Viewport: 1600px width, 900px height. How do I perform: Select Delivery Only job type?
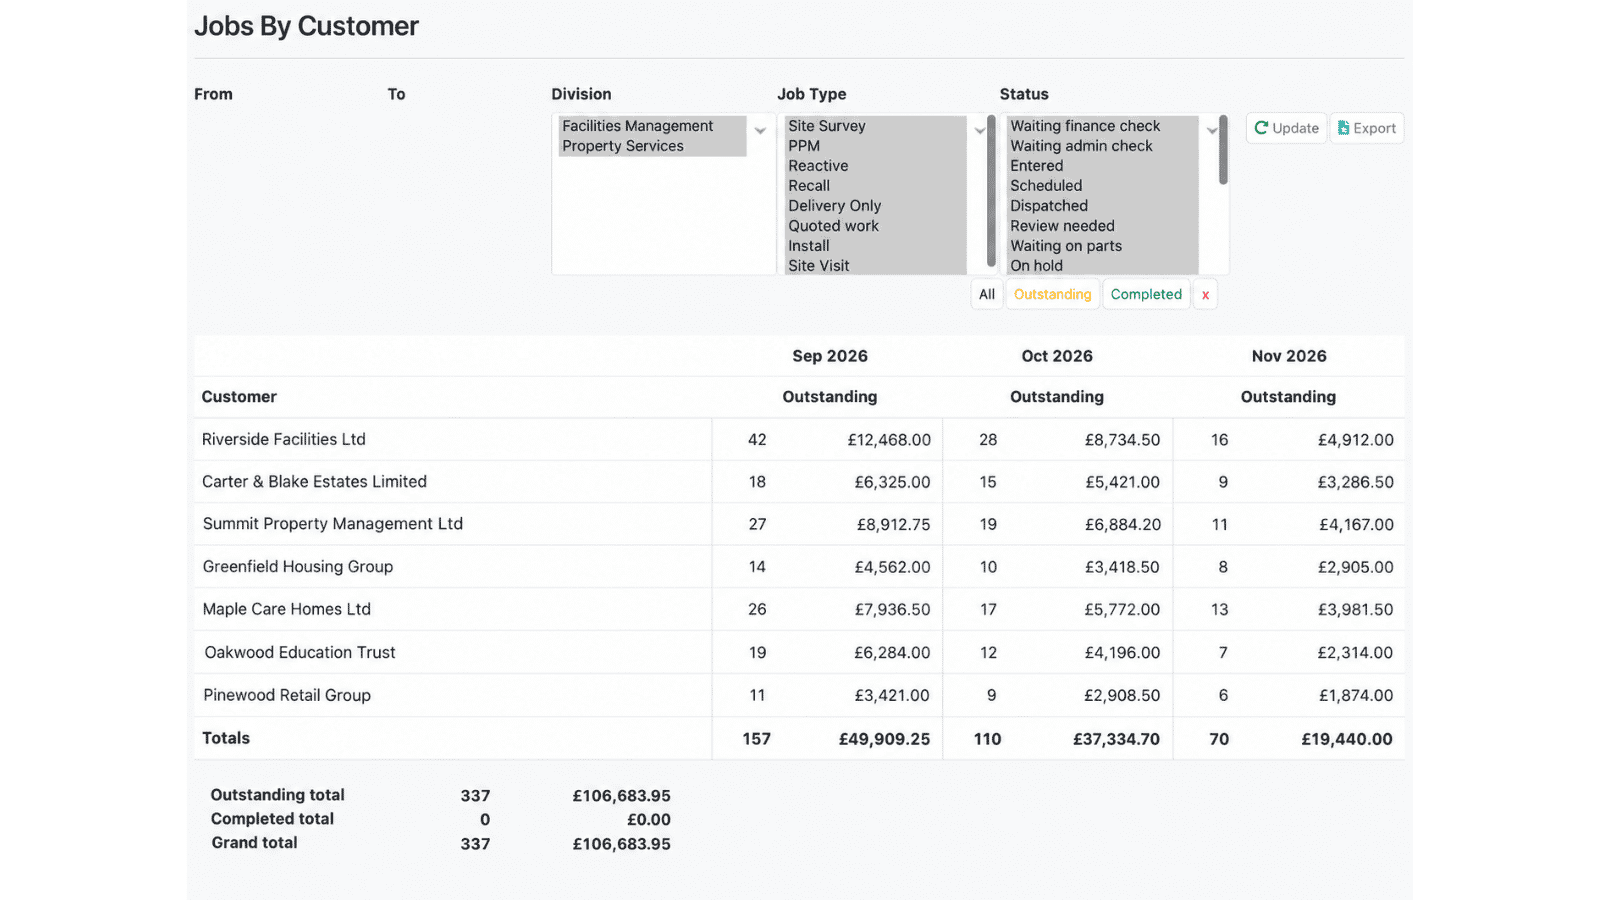click(875, 206)
